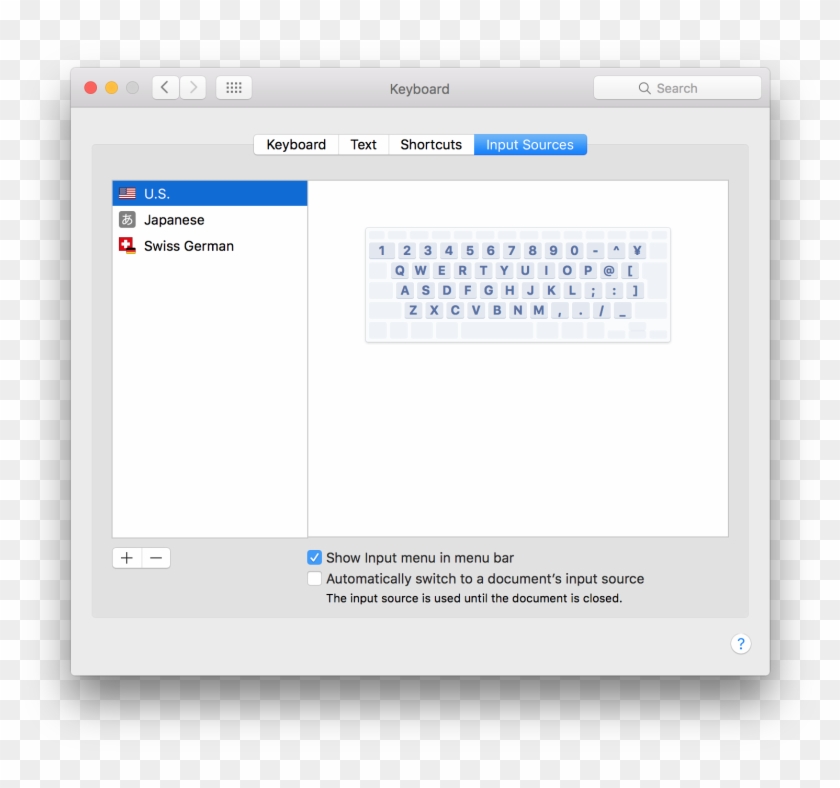This screenshot has height=788, width=840.
Task: Click the Swiss German flag icon
Action: (127, 245)
